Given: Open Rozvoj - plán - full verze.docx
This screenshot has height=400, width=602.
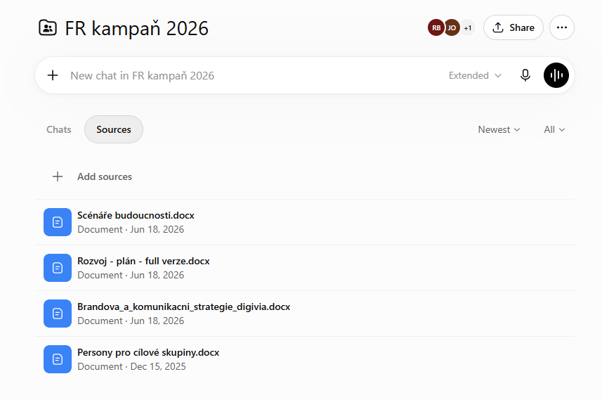Looking at the screenshot, I should click(x=305, y=268).
